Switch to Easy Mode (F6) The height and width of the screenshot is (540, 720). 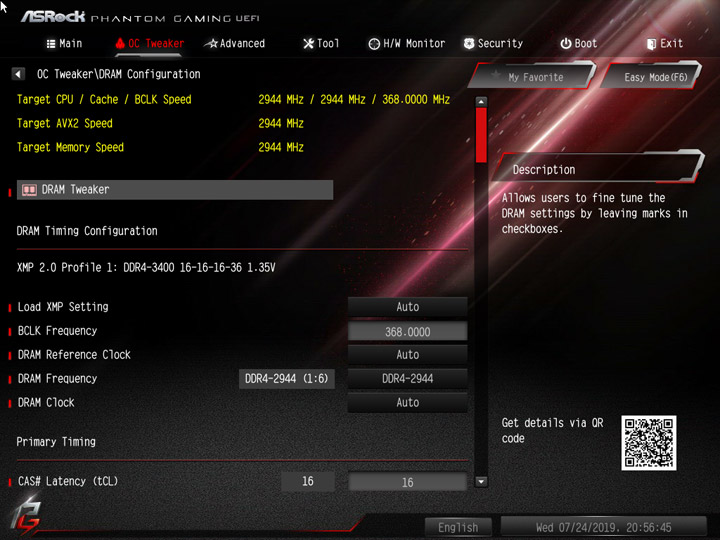[x=651, y=76]
